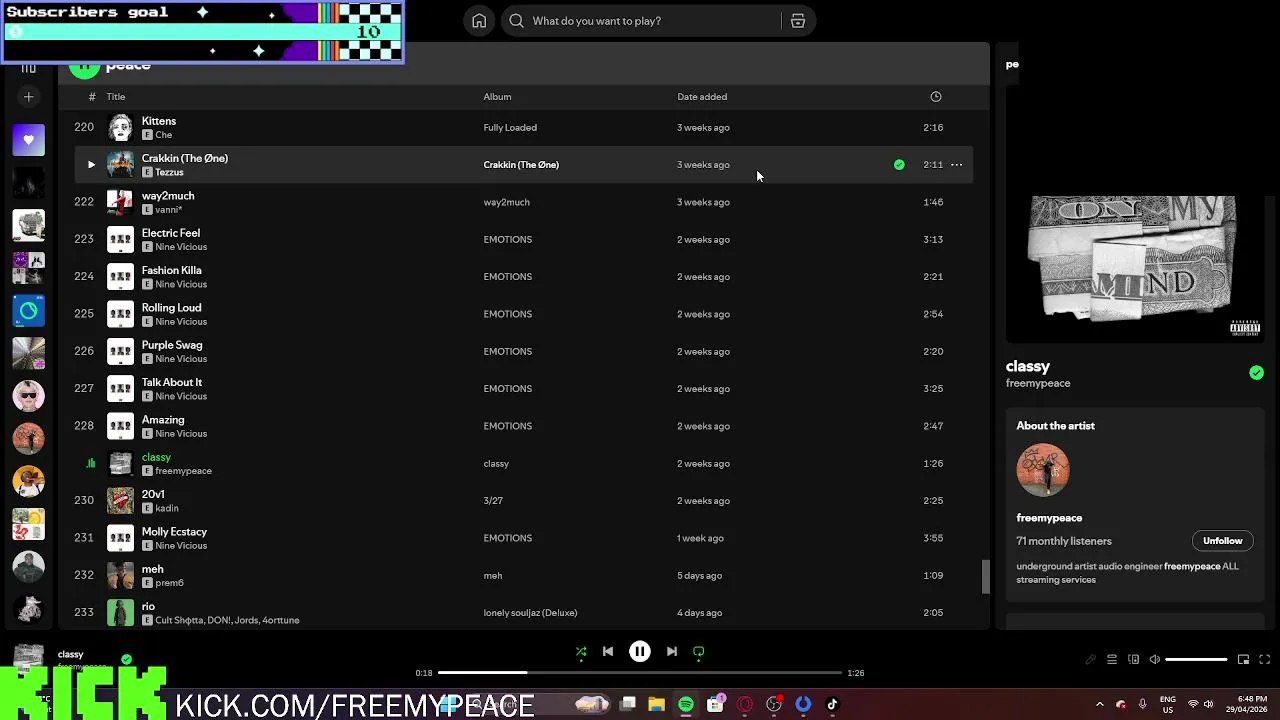Select the Purple Swag track title
Screen dimensions: 1280x720
click(x=172, y=345)
